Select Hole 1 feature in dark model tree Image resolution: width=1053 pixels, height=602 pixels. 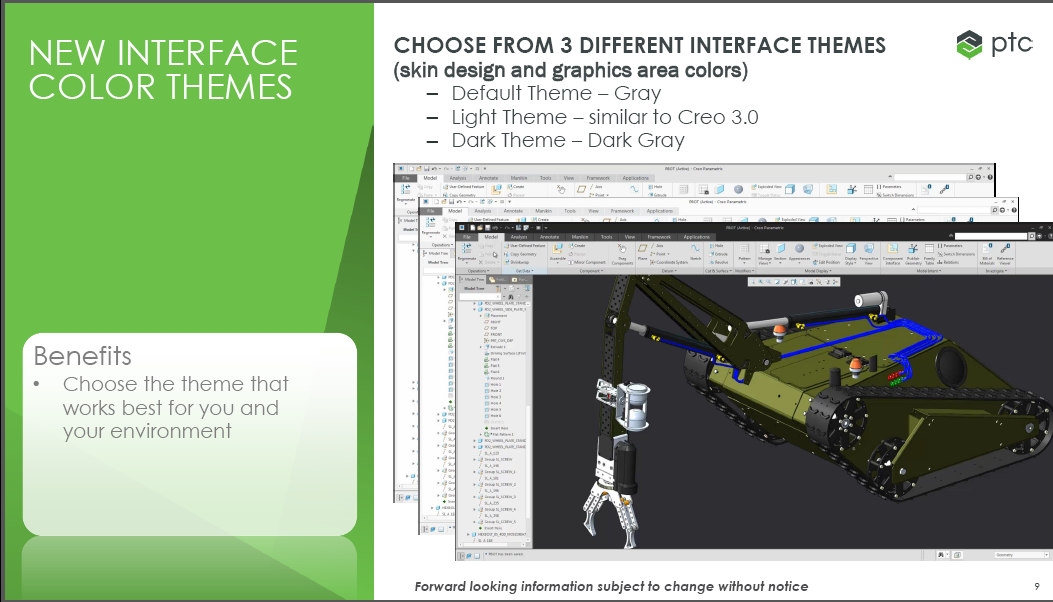(x=496, y=384)
